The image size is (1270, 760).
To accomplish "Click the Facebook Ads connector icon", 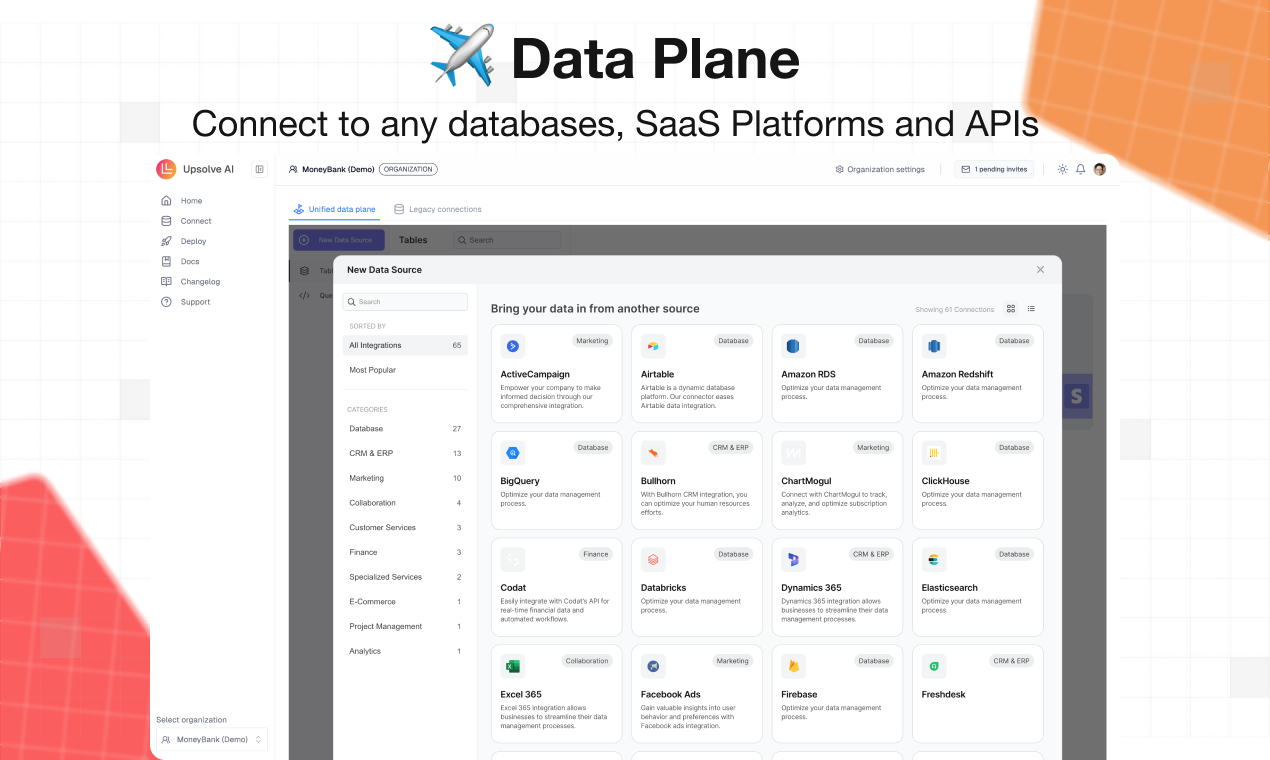I will point(653,666).
